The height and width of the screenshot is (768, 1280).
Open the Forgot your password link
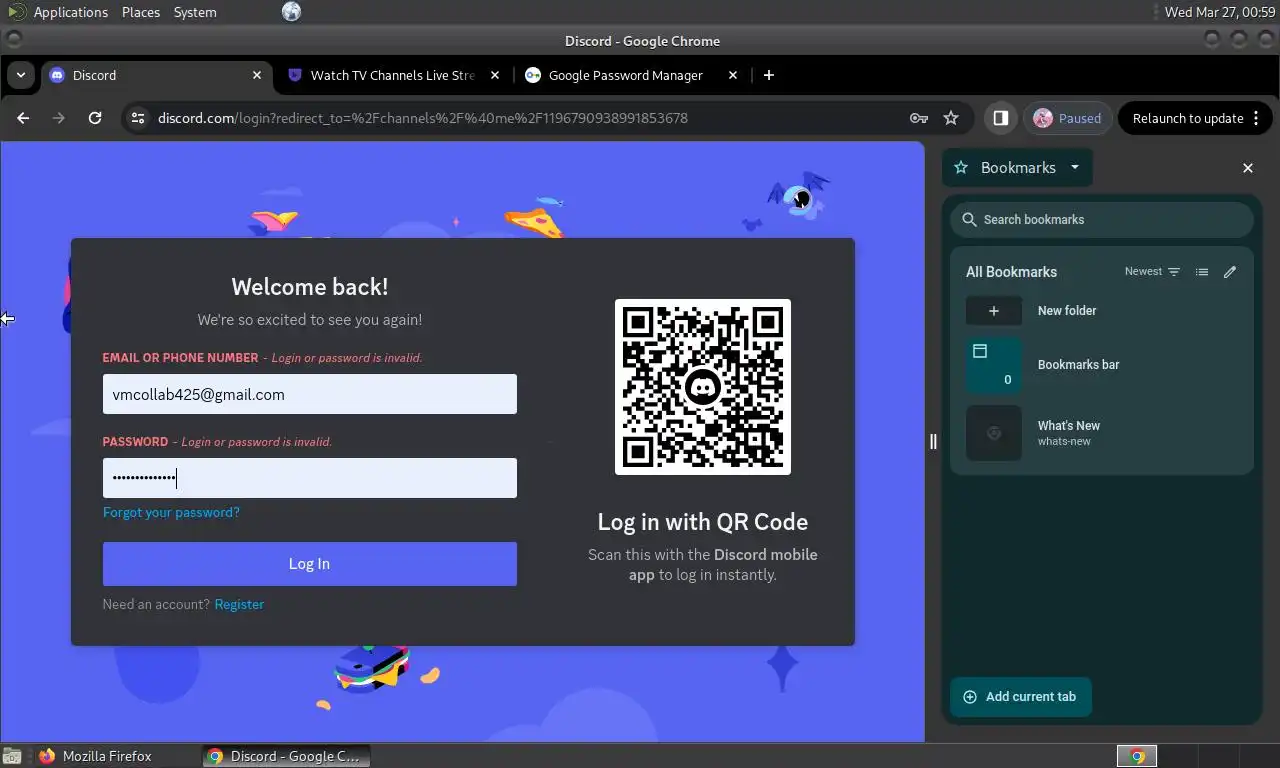click(x=171, y=512)
